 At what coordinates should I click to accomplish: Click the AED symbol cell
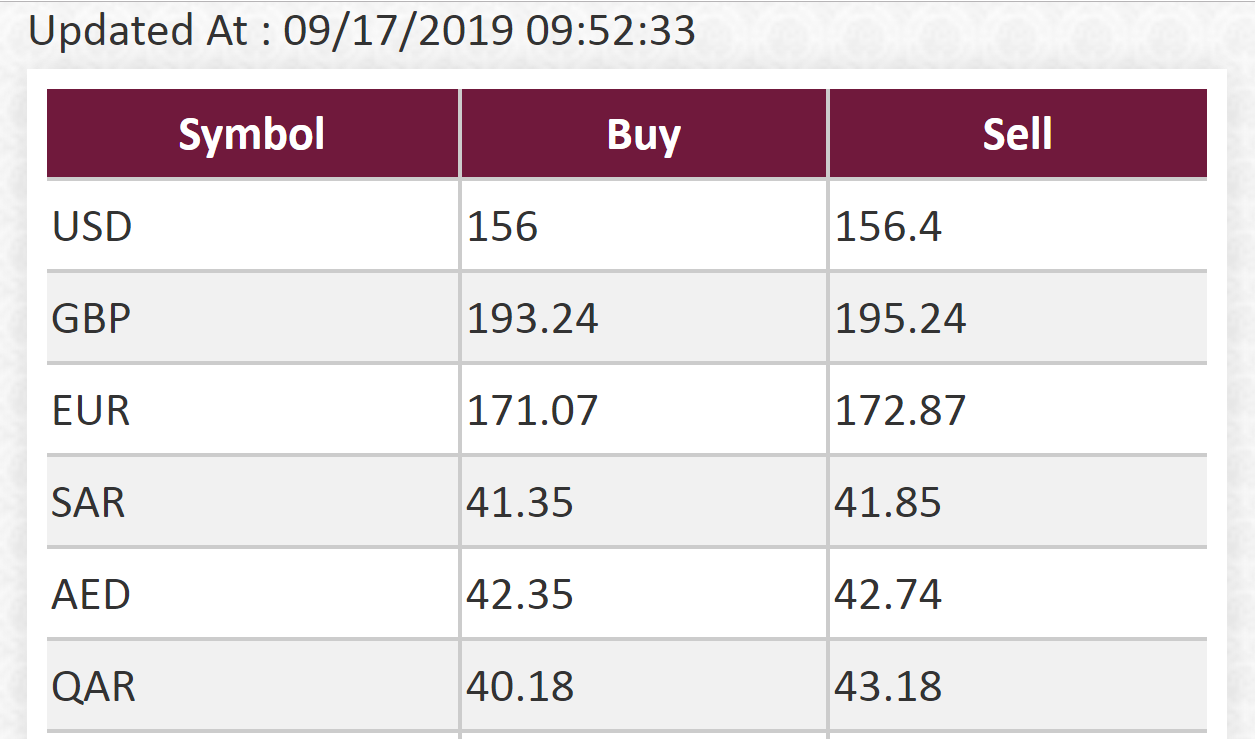click(x=91, y=595)
